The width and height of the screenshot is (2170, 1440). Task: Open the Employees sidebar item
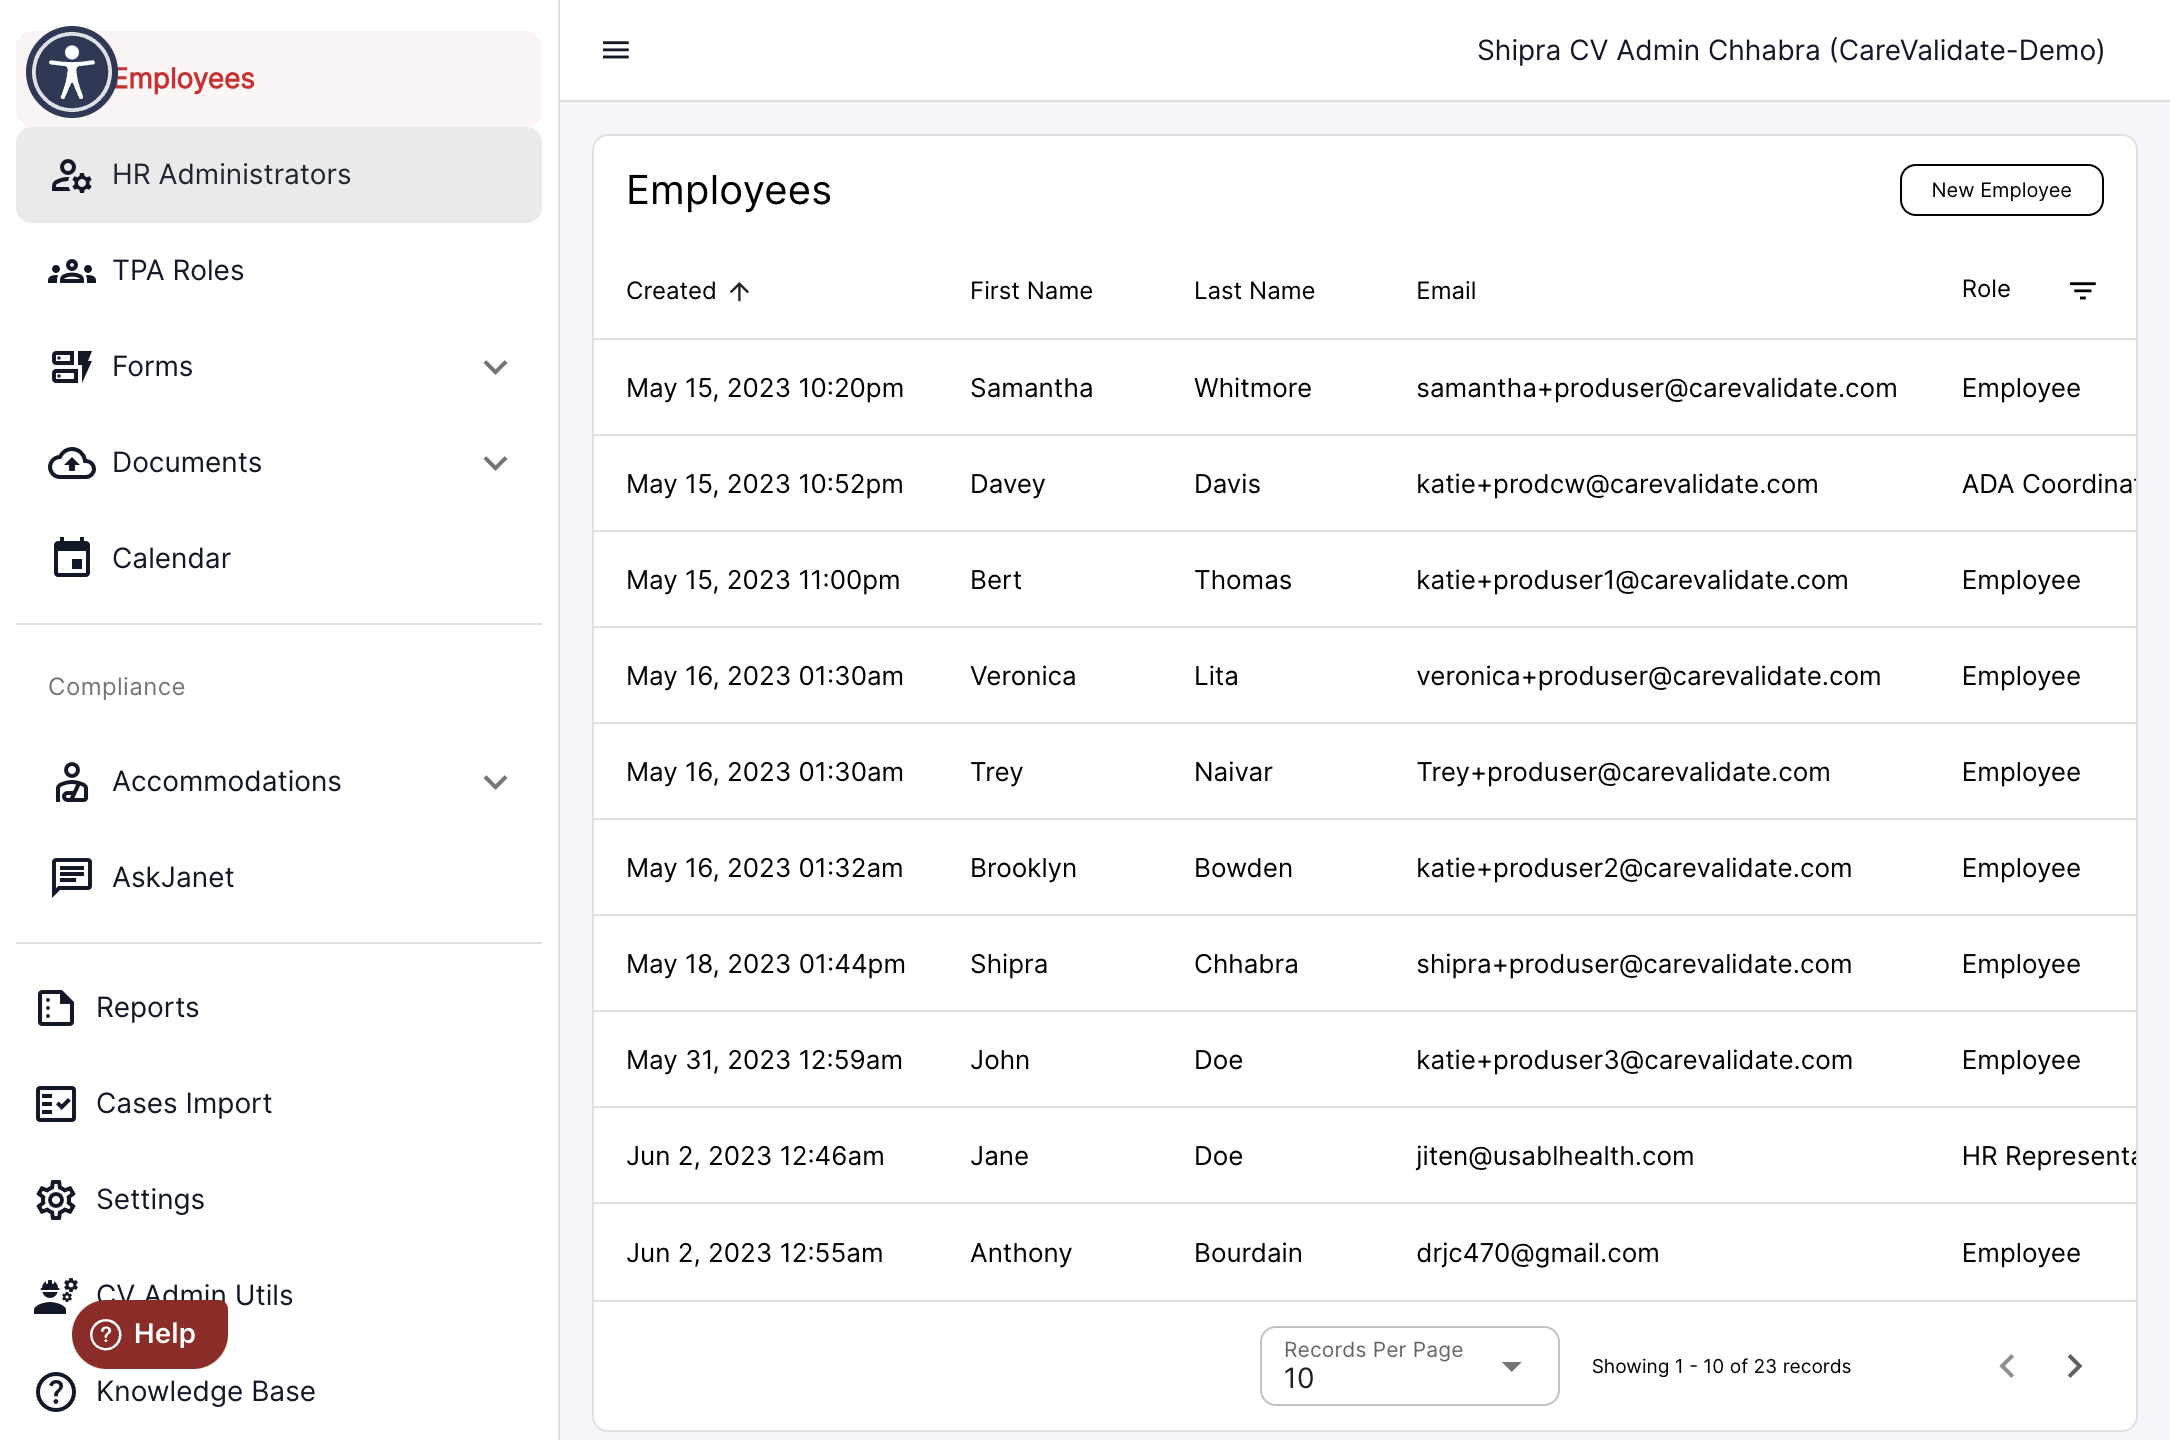(x=279, y=79)
